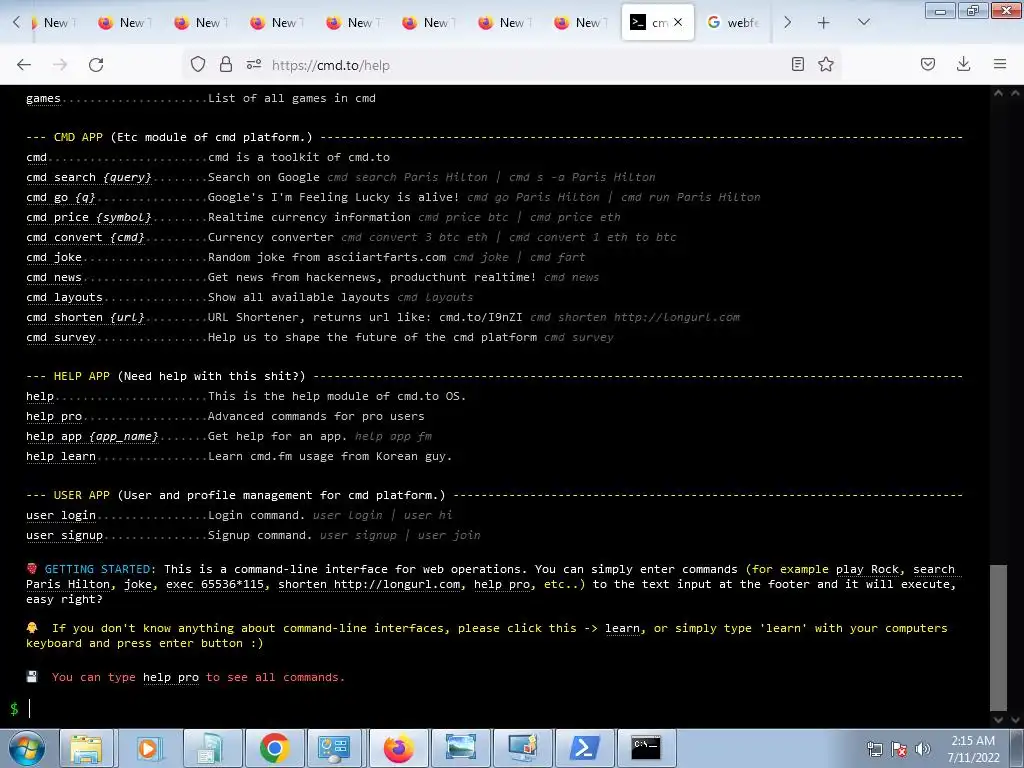
Task: Select the cmd active tab
Action: [656, 22]
